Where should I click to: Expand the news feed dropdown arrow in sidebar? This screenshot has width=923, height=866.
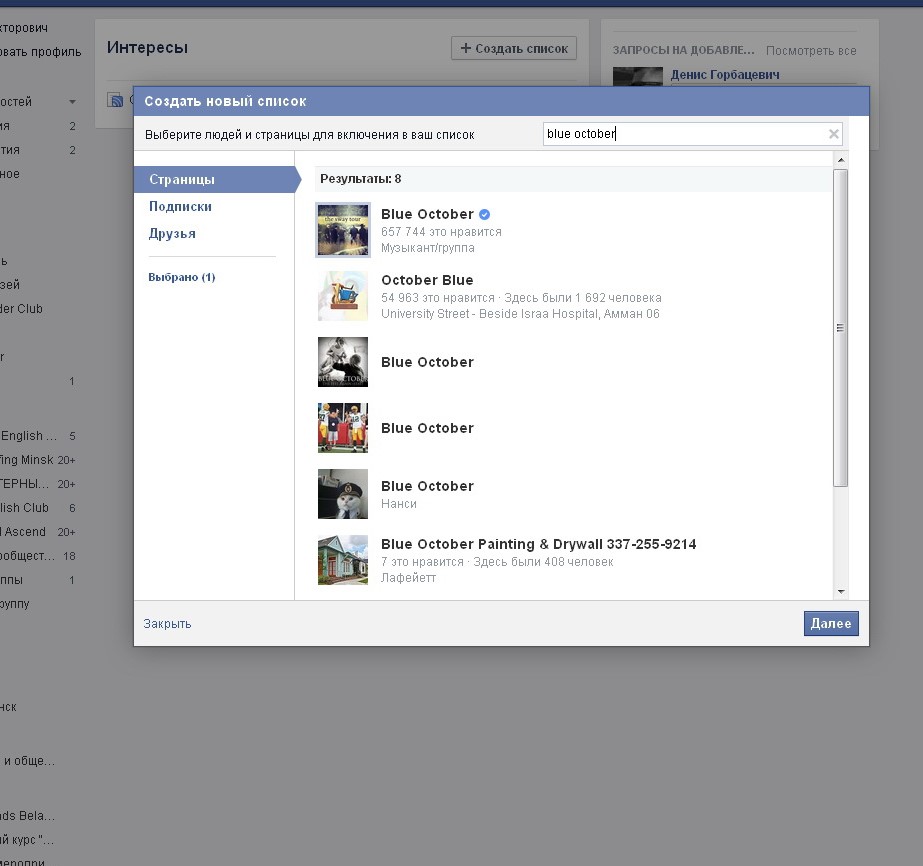click(x=72, y=102)
